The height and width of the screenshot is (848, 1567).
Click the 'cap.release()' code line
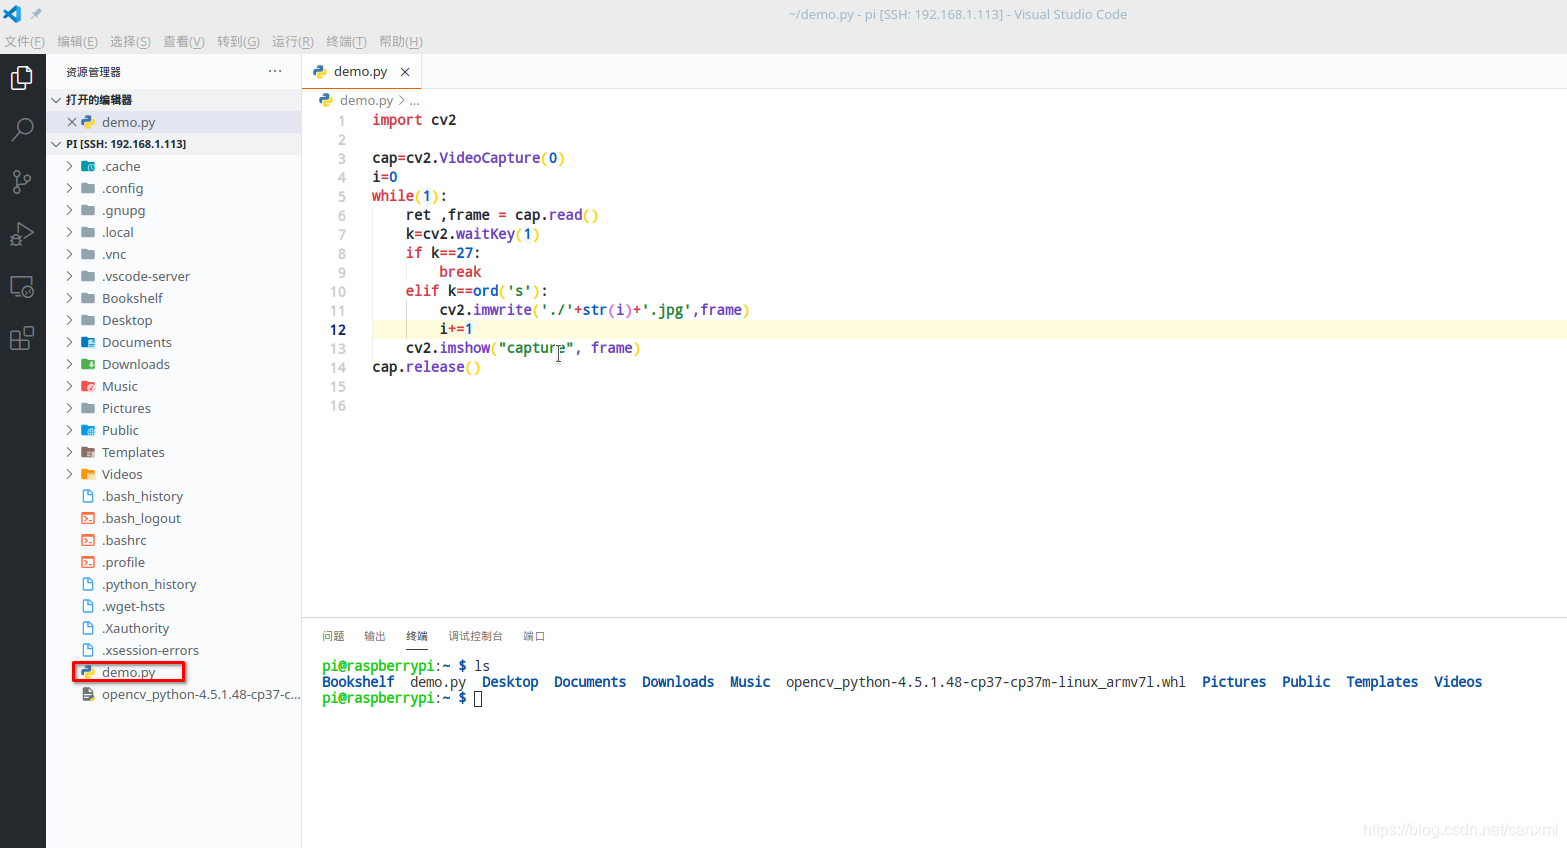[x=426, y=367]
